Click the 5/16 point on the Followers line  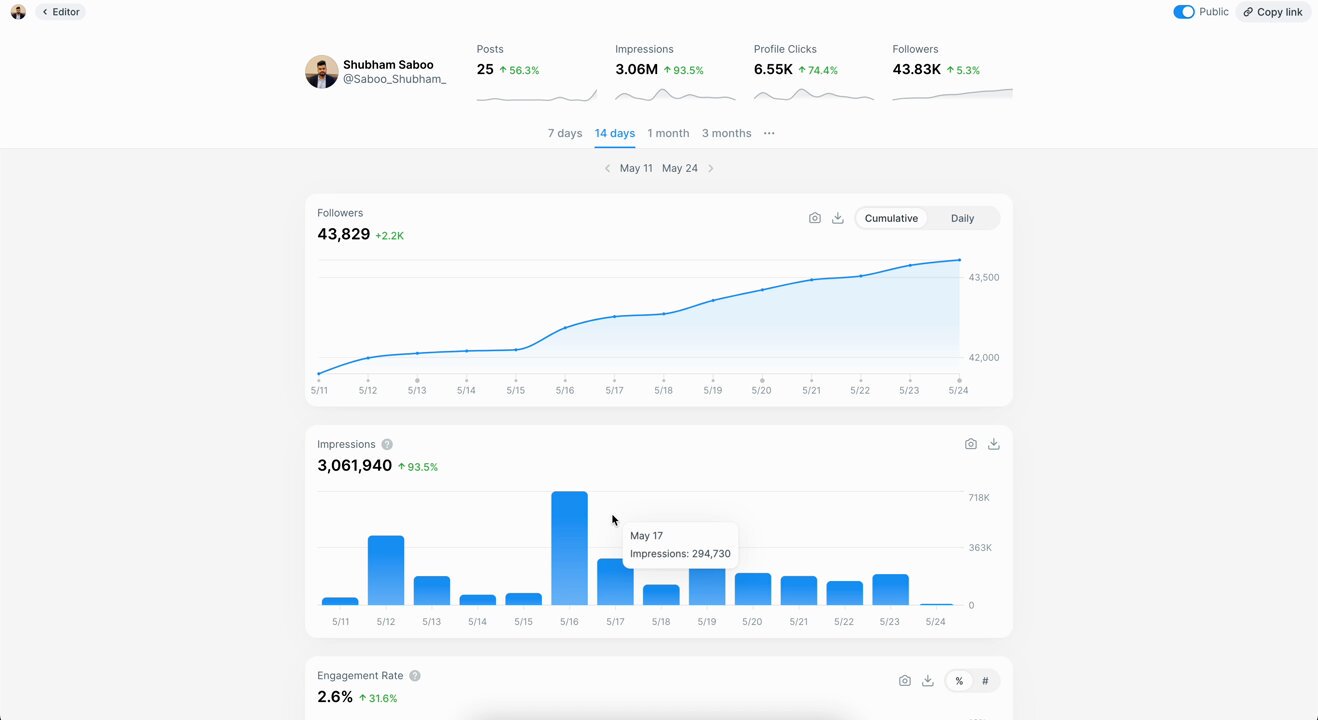tap(565, 328)
